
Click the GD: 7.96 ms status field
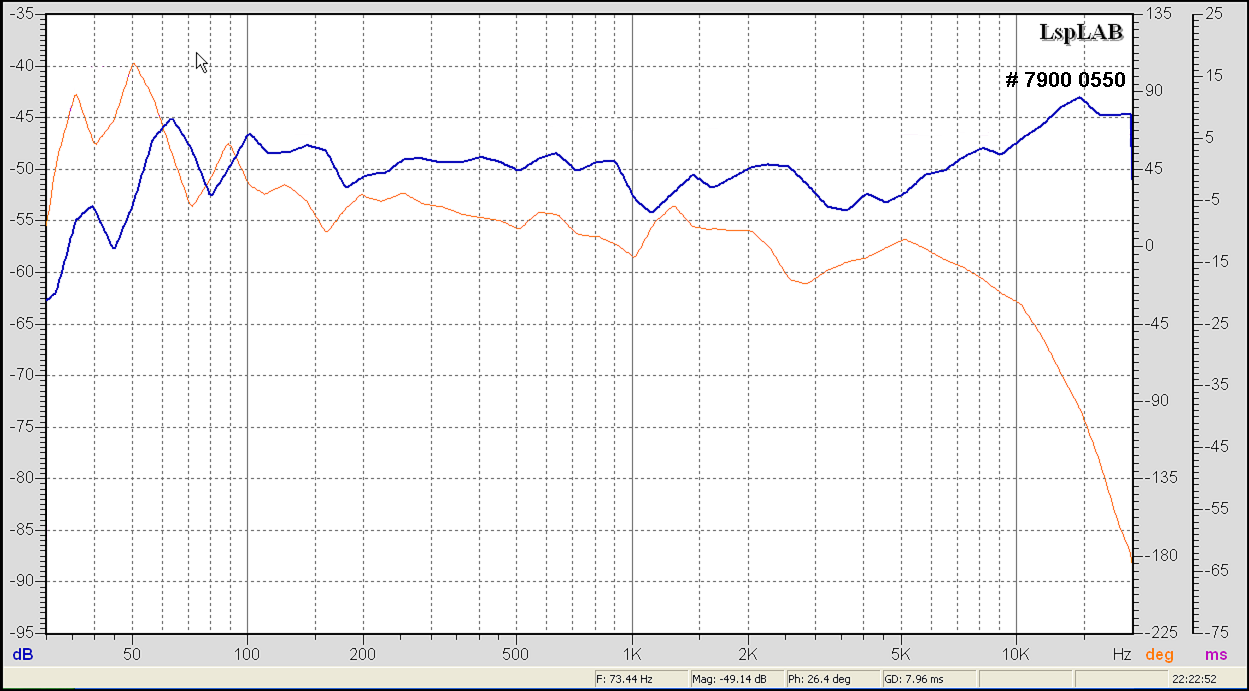tap(912, 679)
